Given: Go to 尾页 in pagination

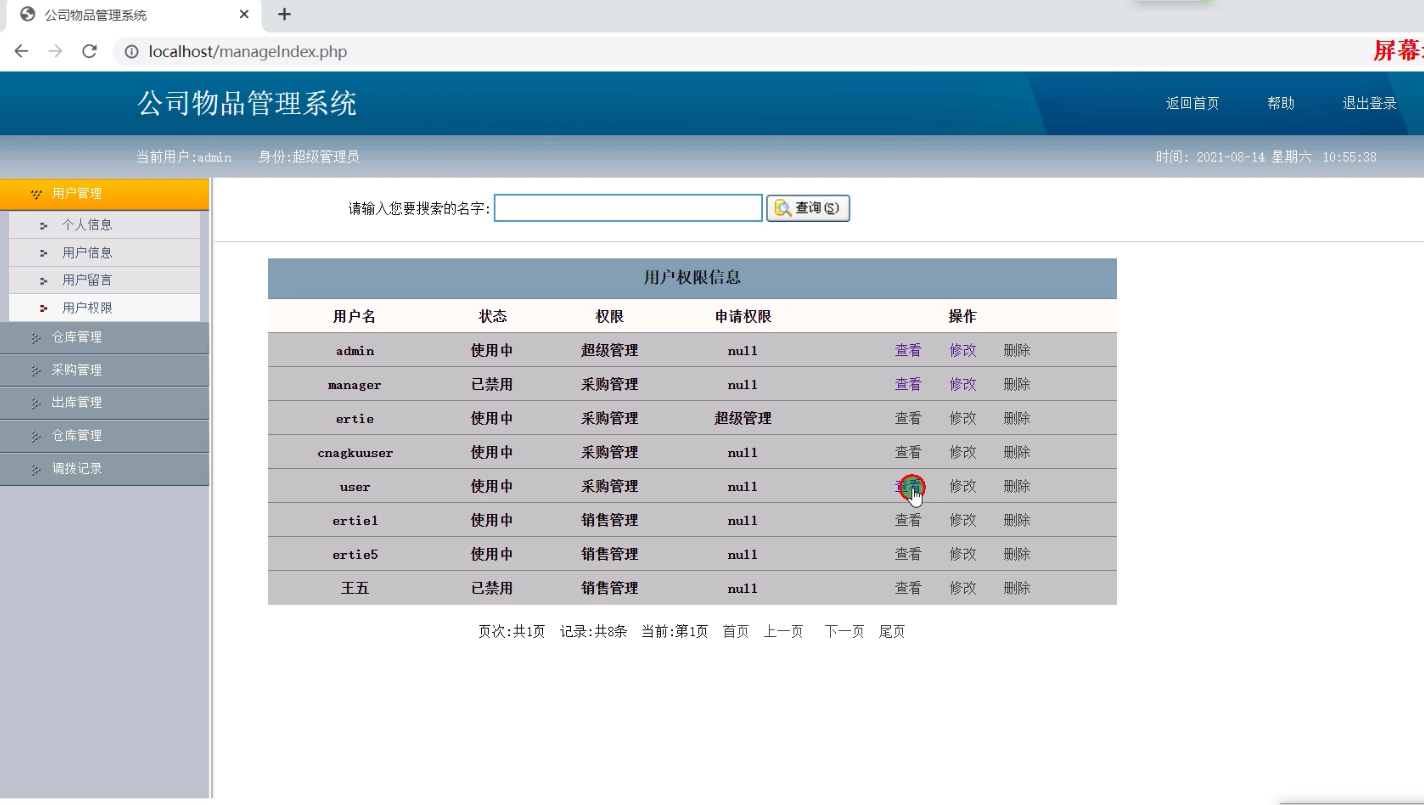Looking at the screenshot, I should tap(892, 632).
